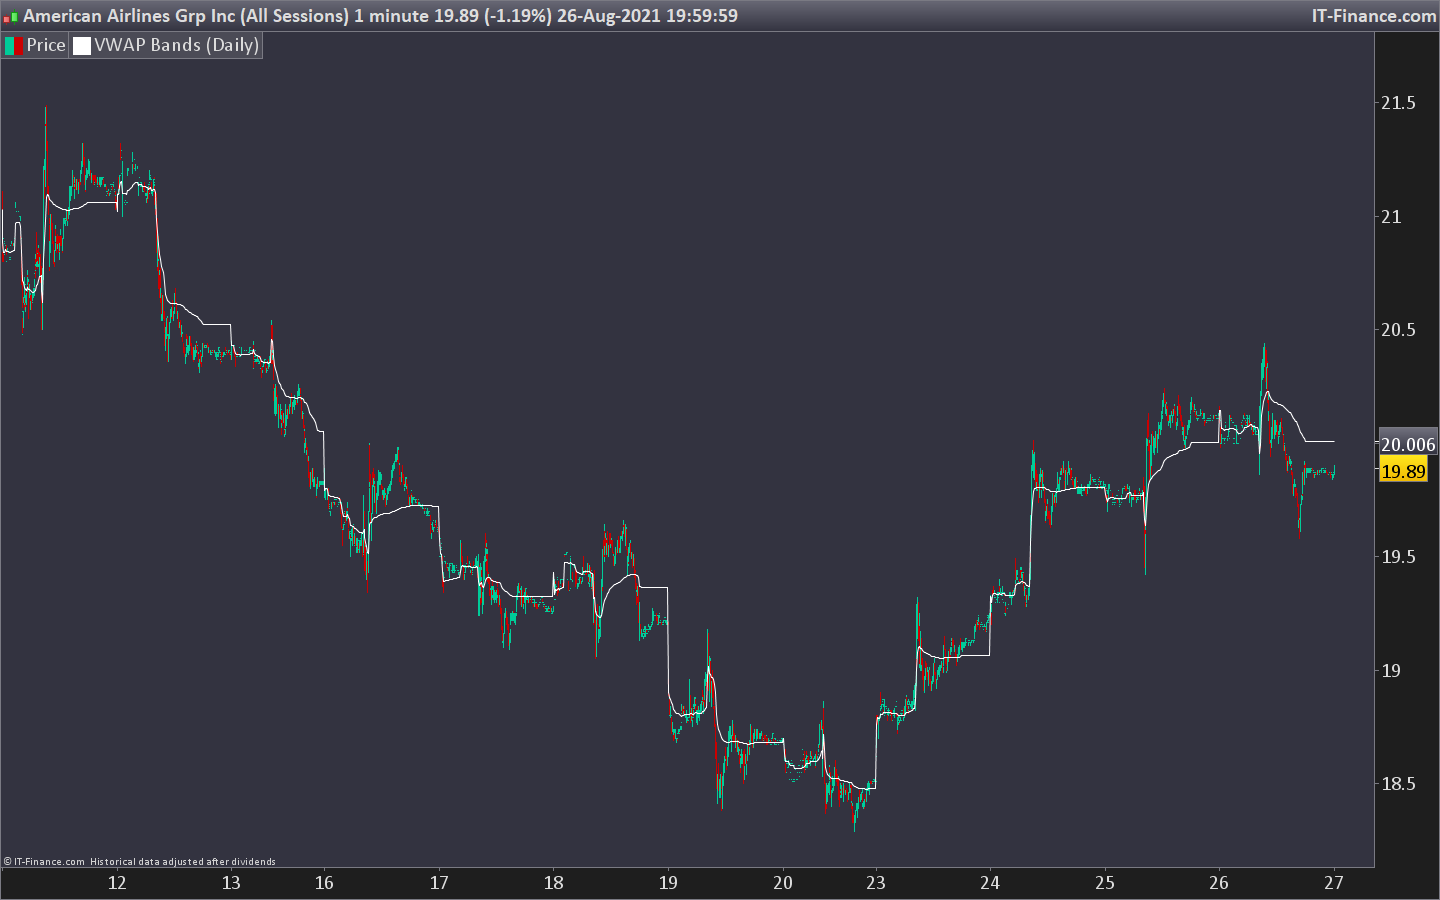Click the (-1.19%) change value in title
Image resolution: width=1440 pixels, height=900 pixels.
click(516, 16)
